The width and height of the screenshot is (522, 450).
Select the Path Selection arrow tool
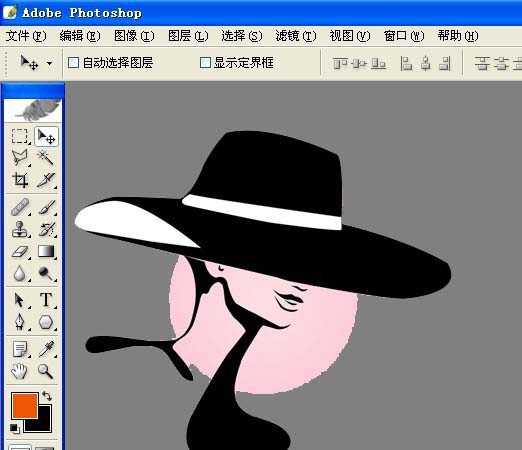19,300
